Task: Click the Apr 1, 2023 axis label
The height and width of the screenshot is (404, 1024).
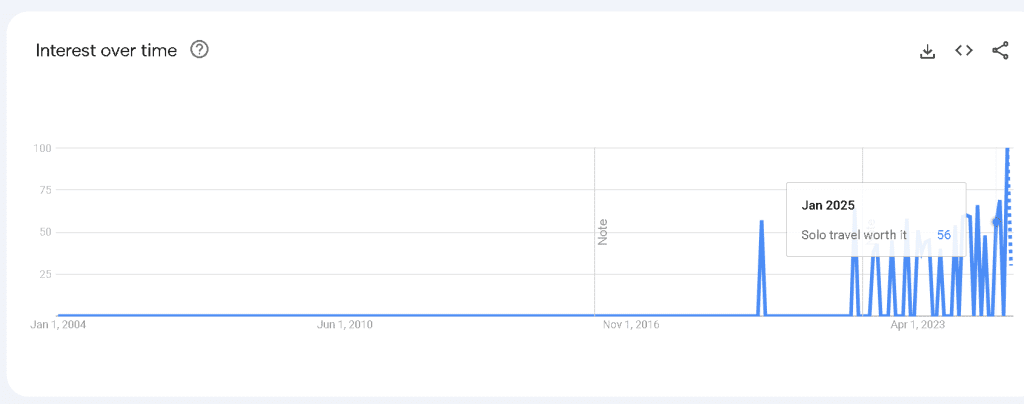Action: [x=918, y=324]
